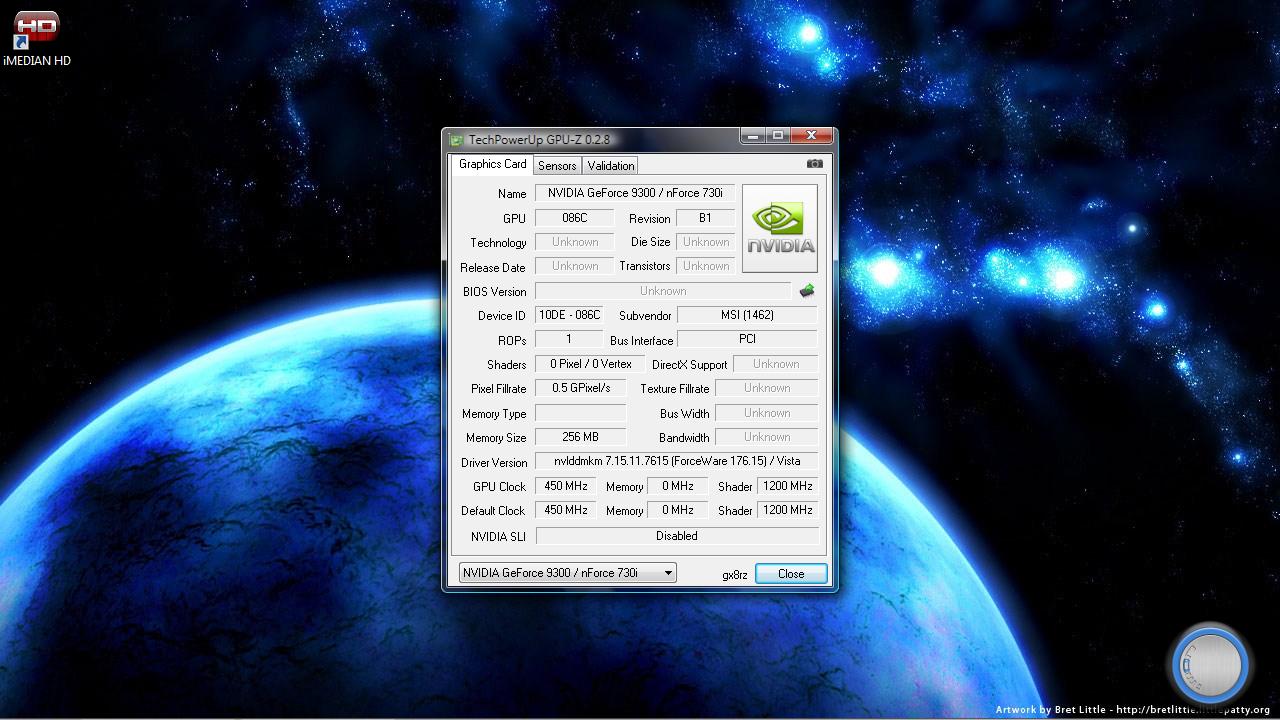The height and width of the screenshot is (720, 1280).
Task: Click the Default Clock row Shader 1200 MHz field
Action: tap(788, 510)
